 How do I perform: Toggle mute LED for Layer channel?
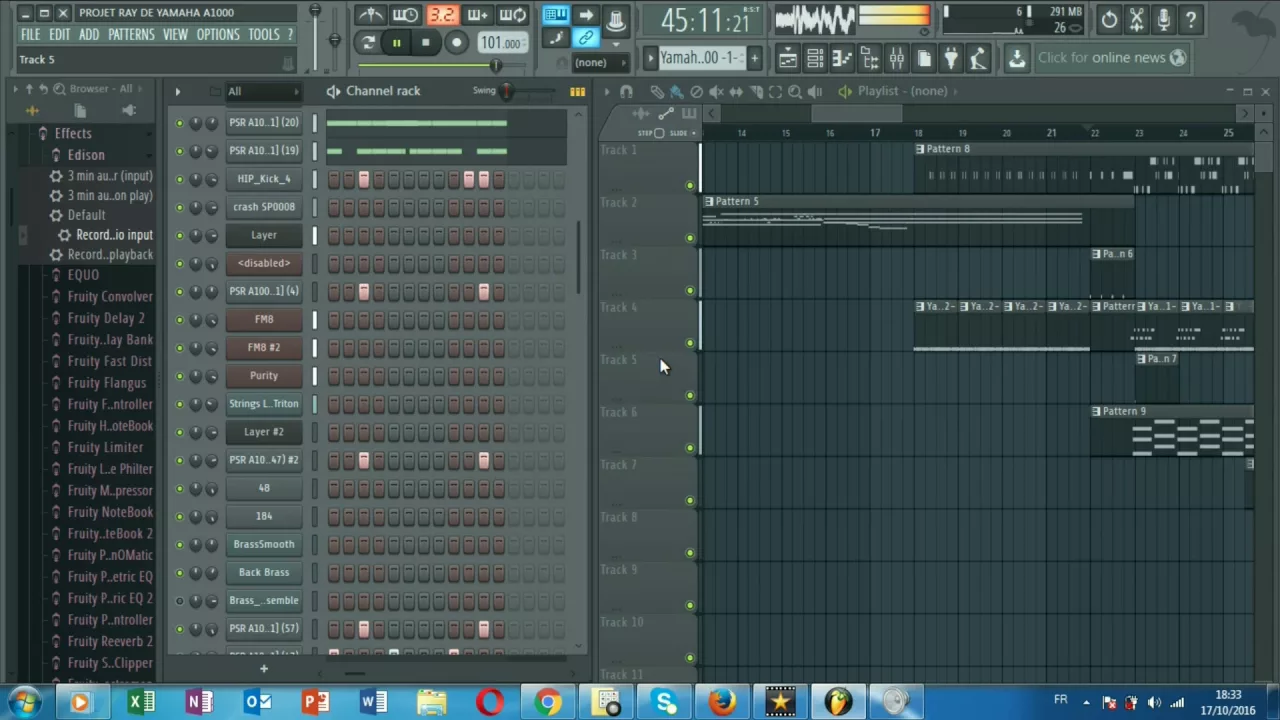point(180,235)
